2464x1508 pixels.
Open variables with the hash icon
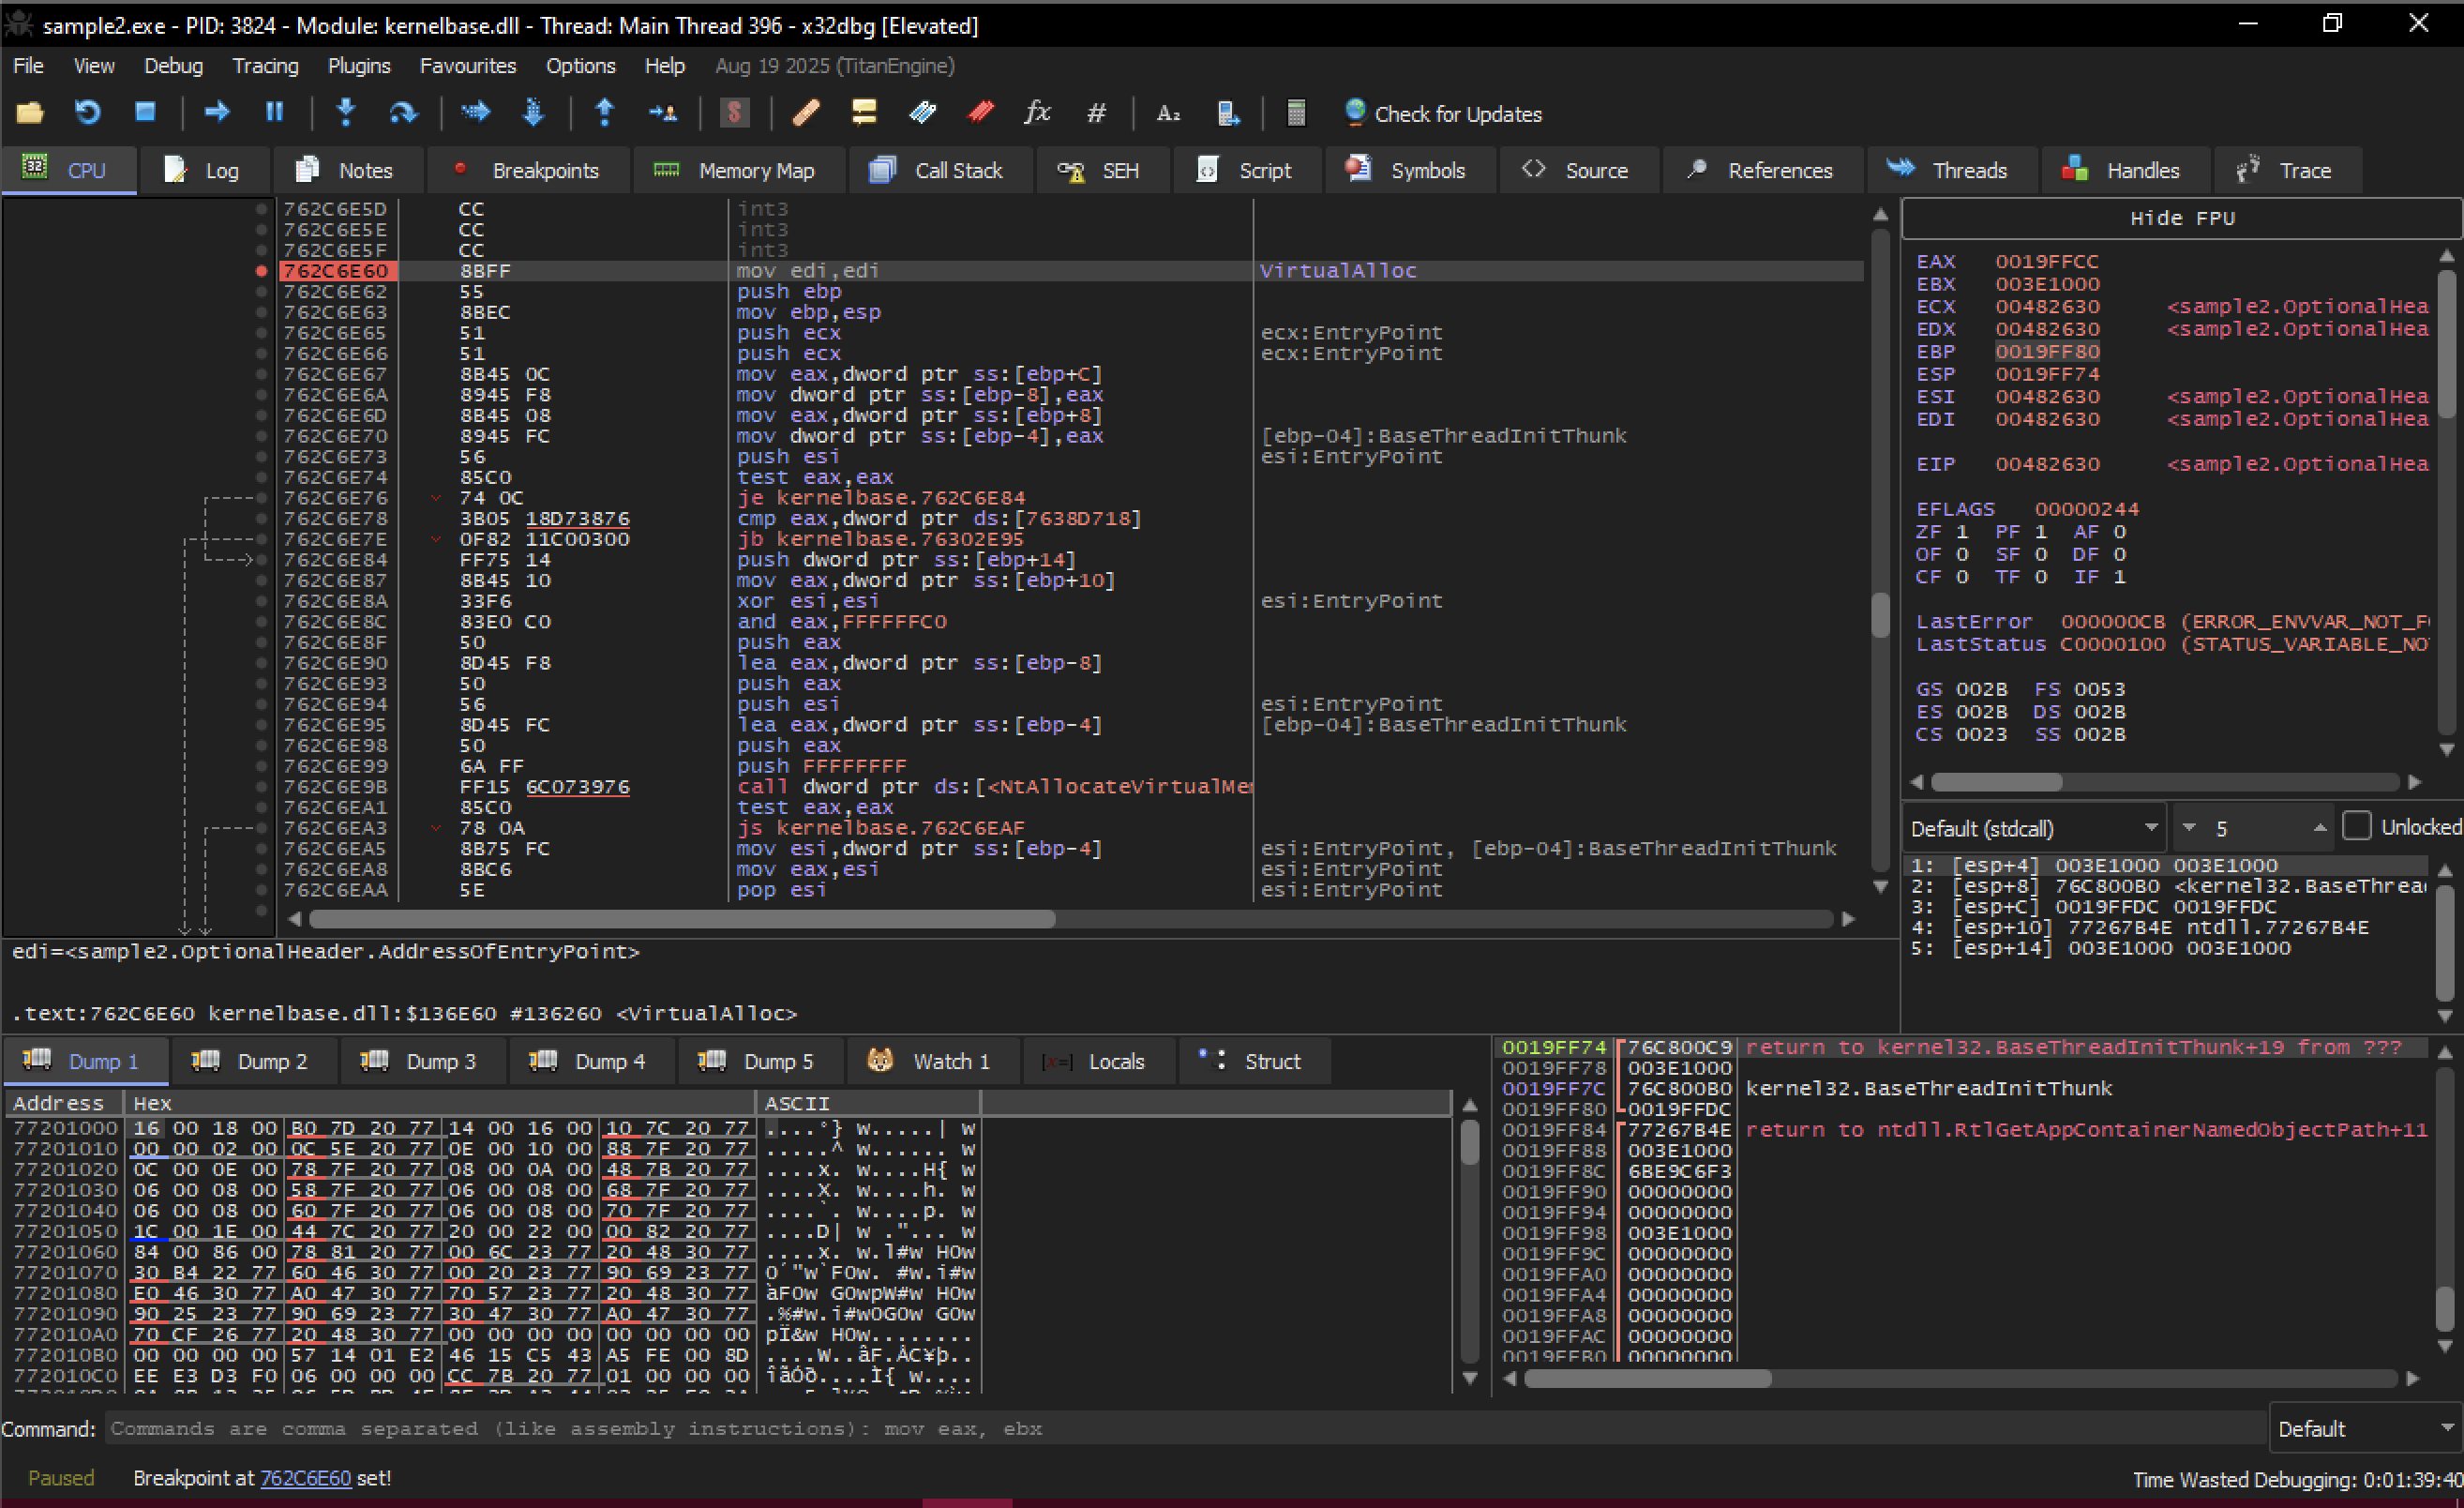pos(1096,113)
